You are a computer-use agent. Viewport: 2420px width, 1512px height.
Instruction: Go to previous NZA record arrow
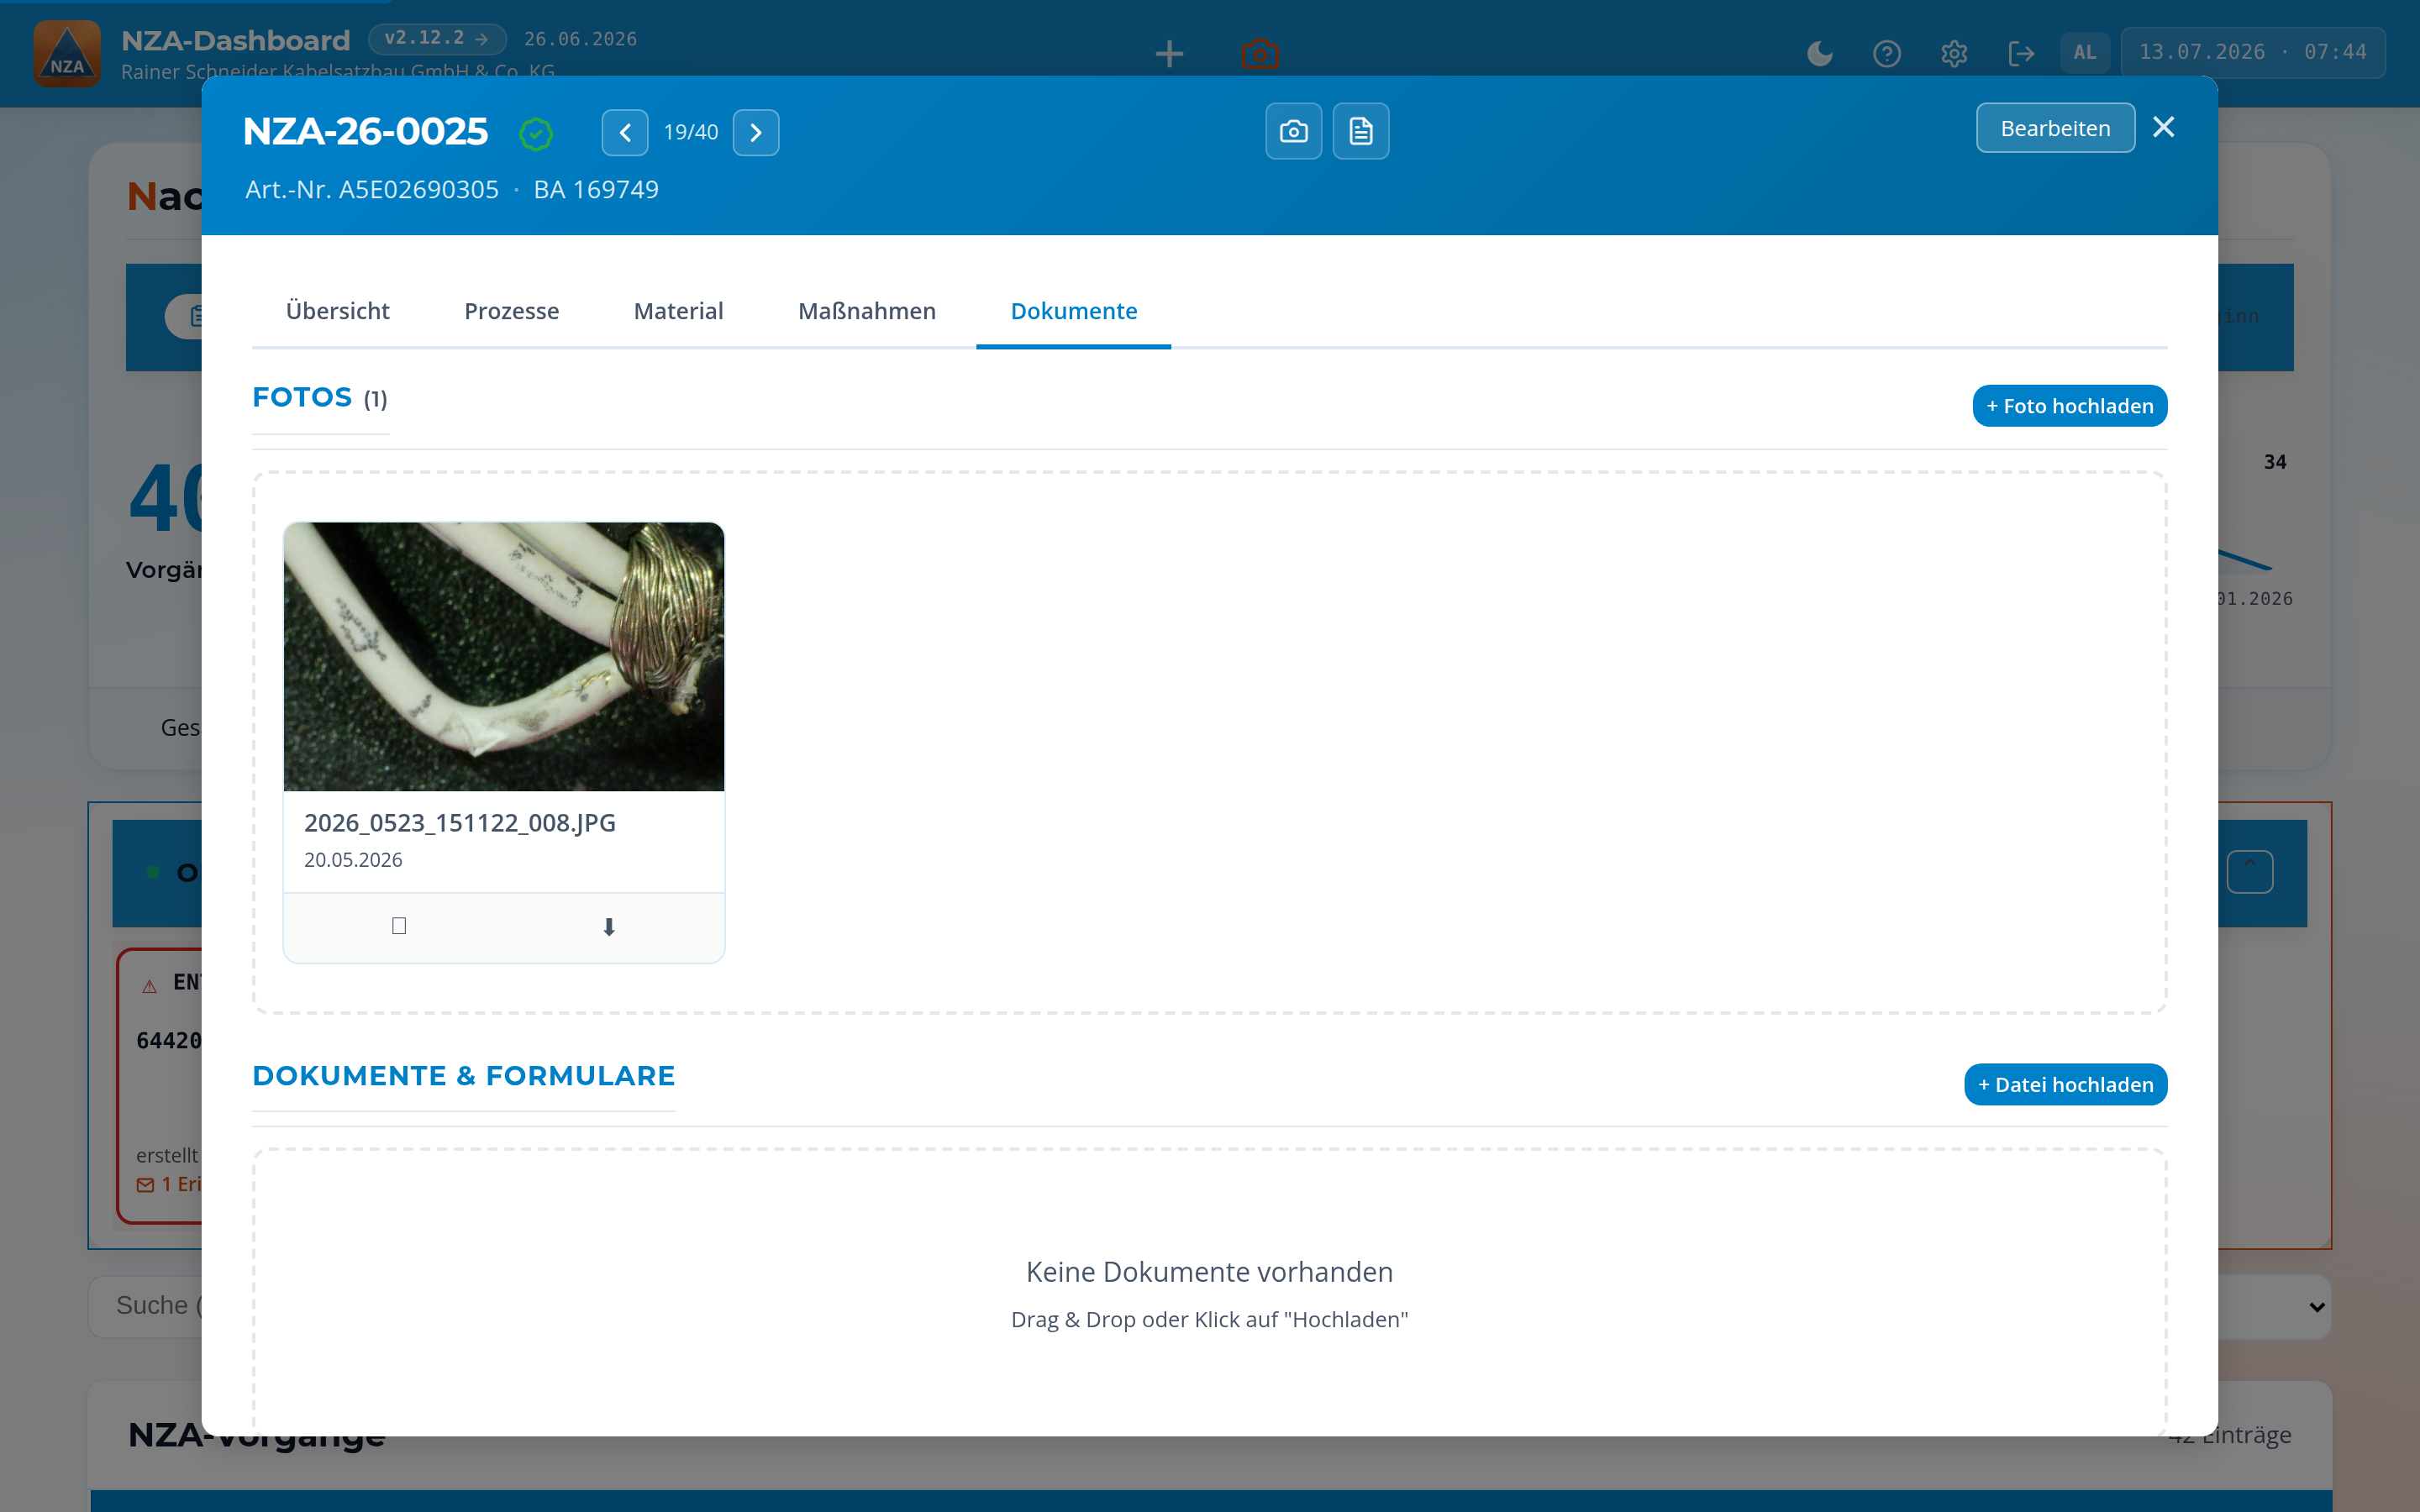click(625, 132)
